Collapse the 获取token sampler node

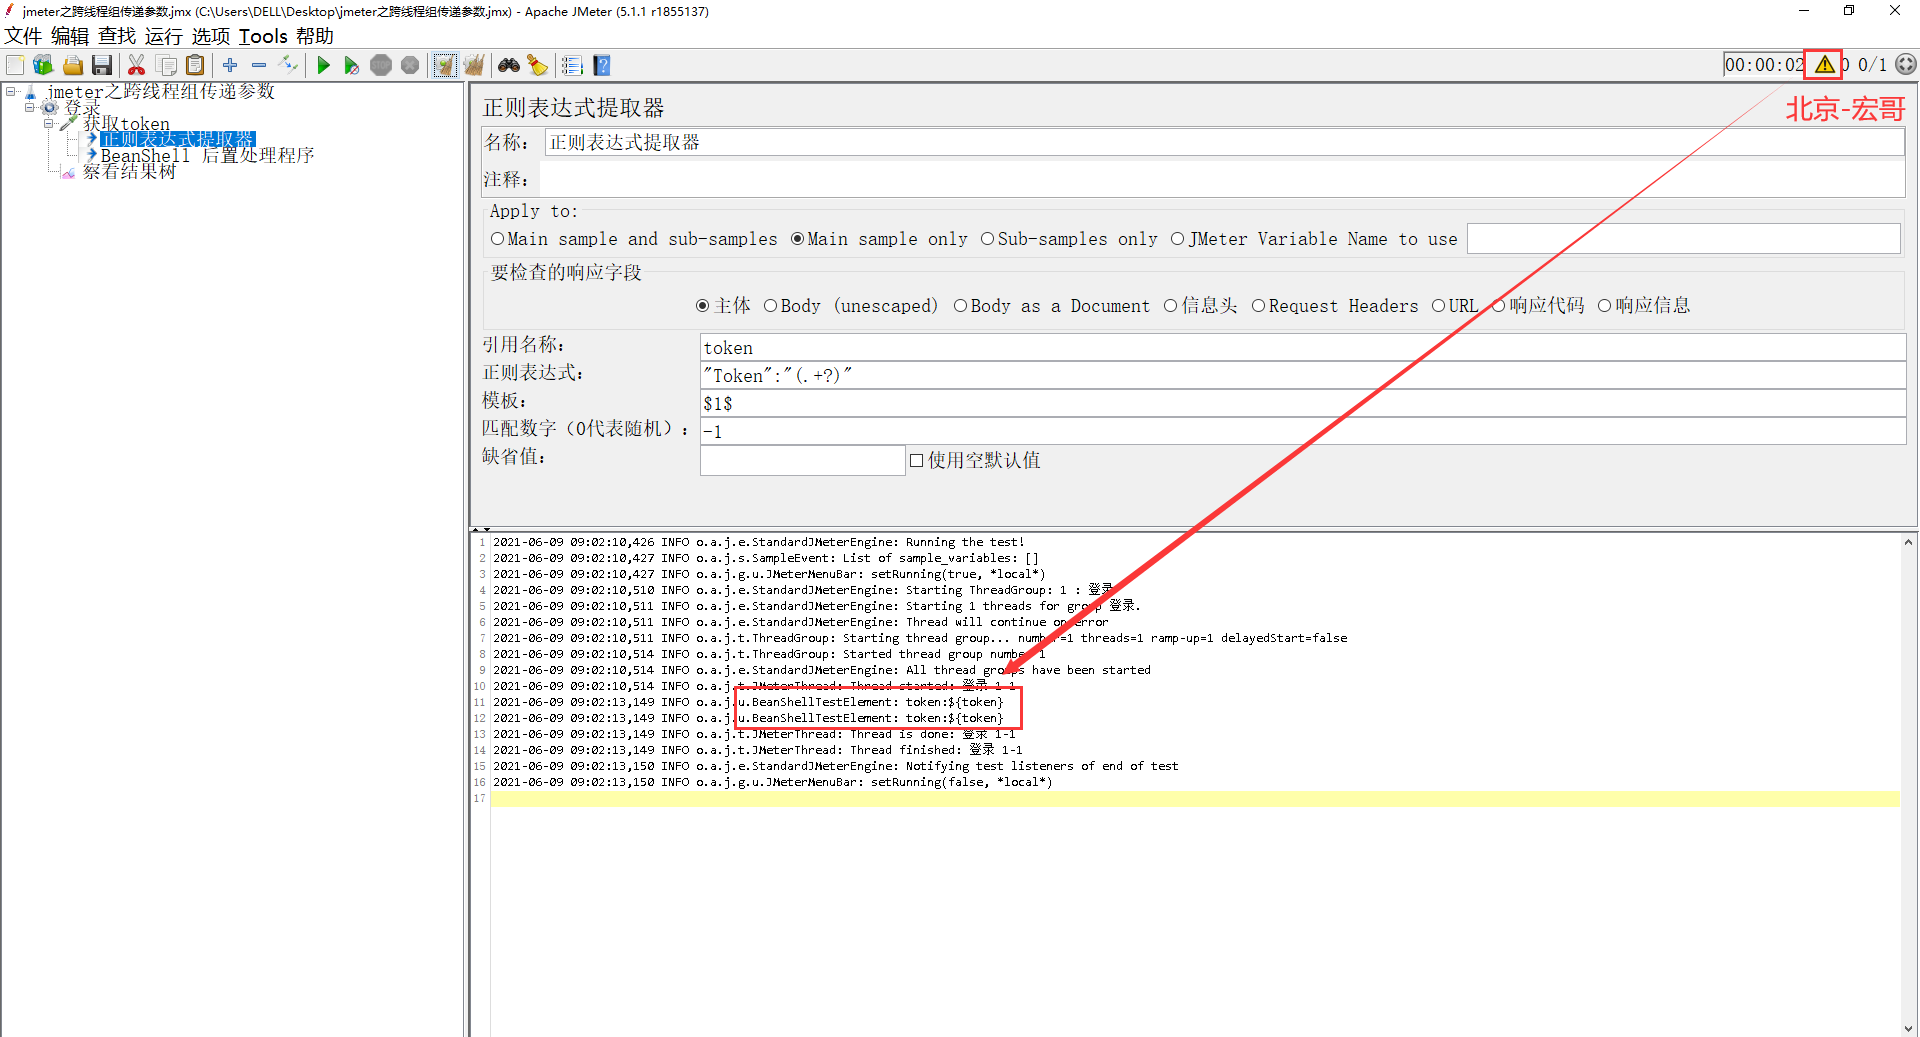tap(48, 124)
